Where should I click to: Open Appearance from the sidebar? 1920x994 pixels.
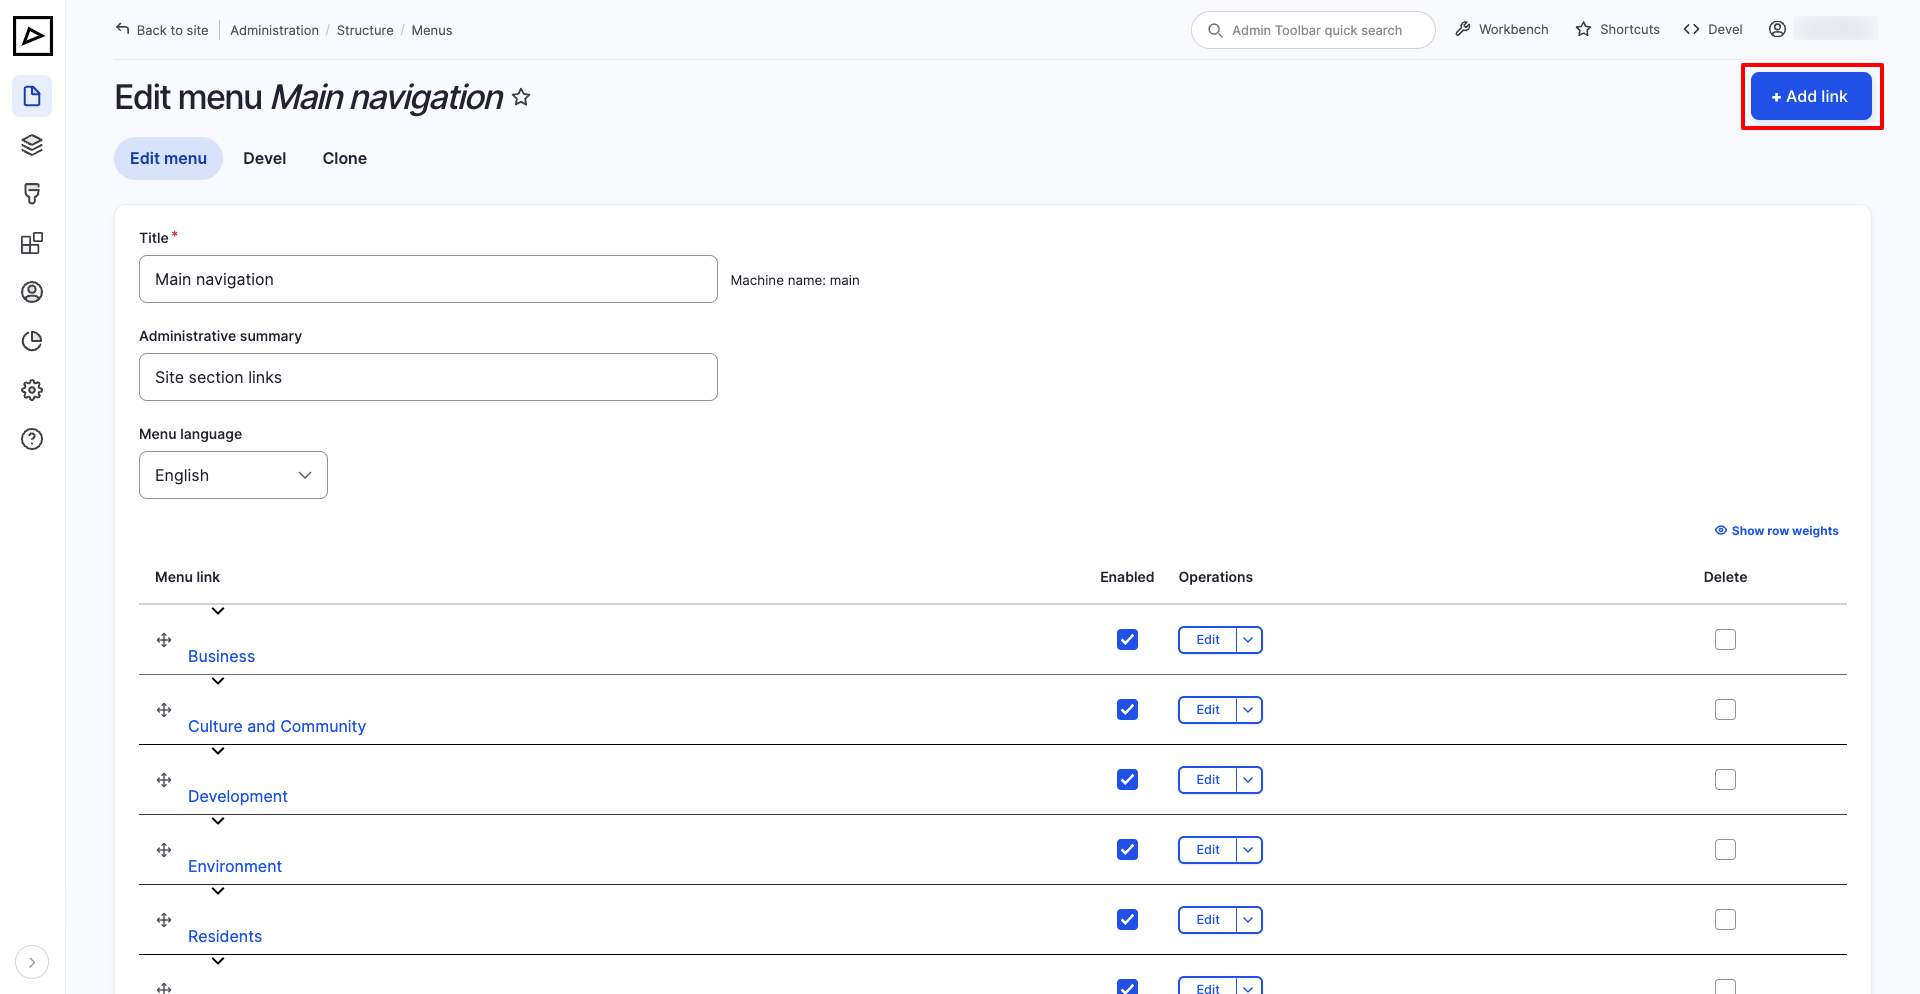click(x=32, y=193)
